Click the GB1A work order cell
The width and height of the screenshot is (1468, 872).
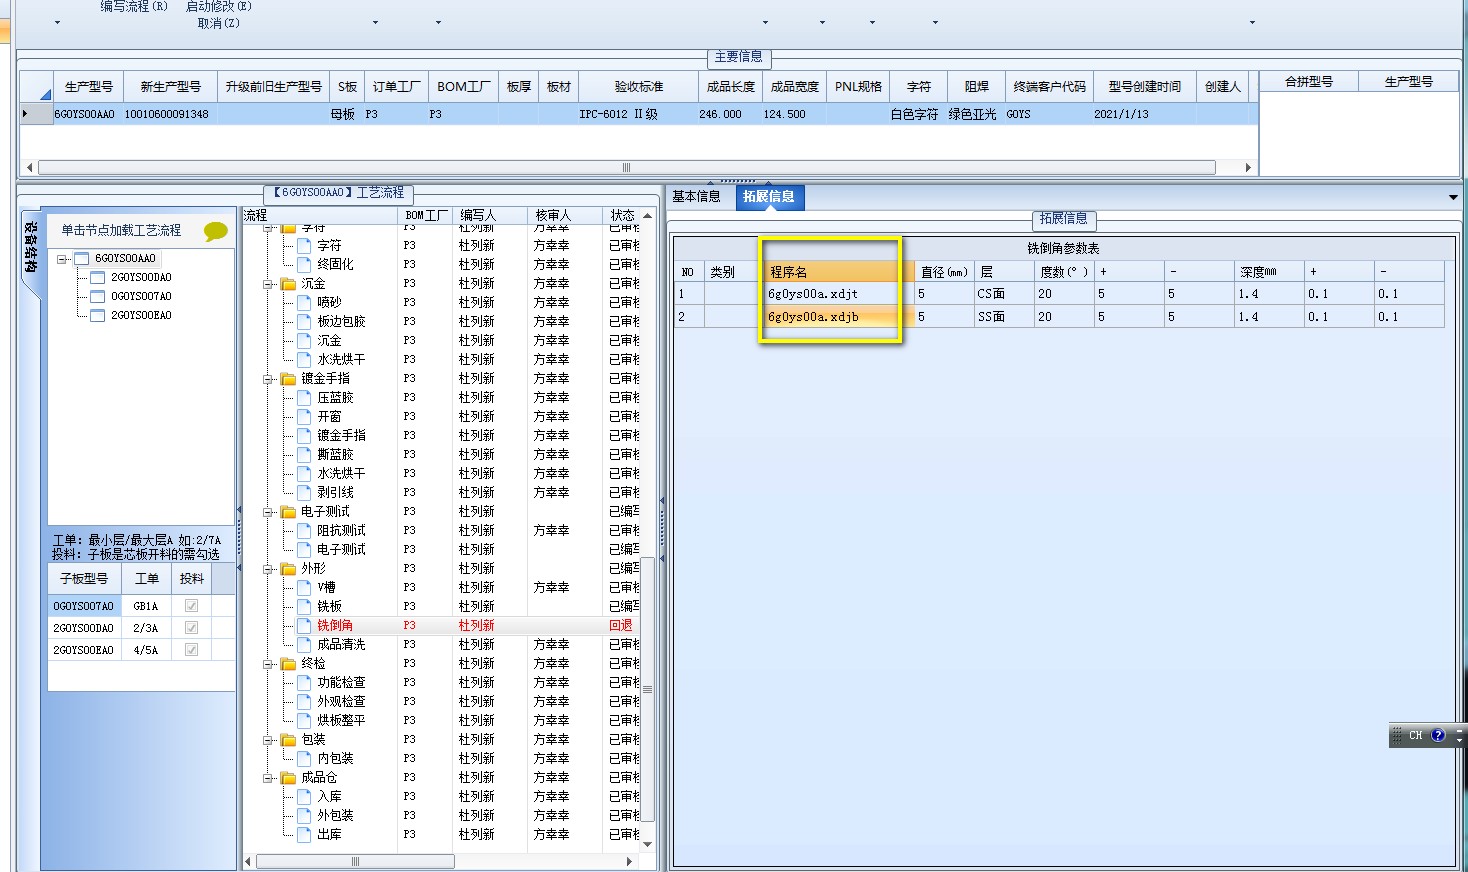coord(147,606)
